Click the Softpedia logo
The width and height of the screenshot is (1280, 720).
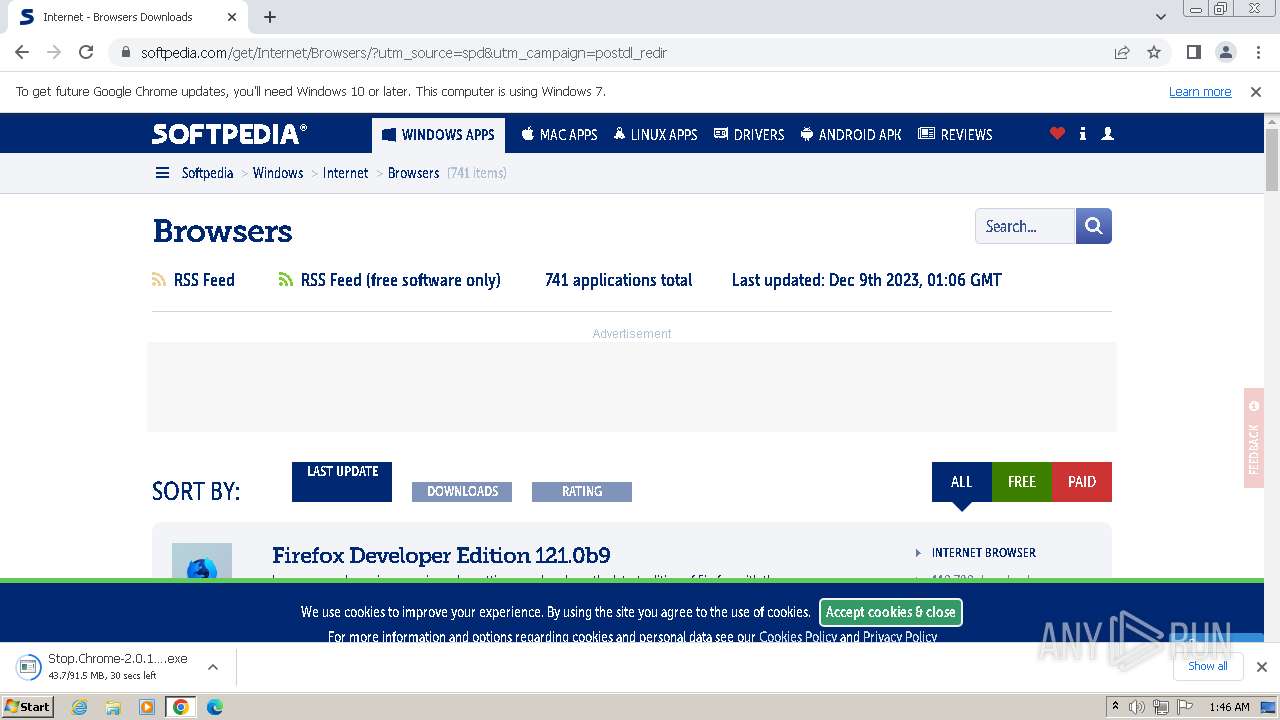tap(229, 134)
